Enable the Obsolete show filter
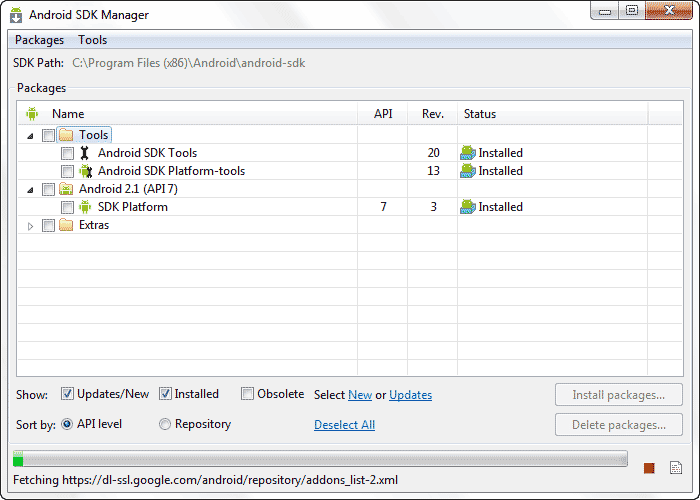The height and width of the screenshot is (500, 700). pyautogui.click(x=247, y=394)
